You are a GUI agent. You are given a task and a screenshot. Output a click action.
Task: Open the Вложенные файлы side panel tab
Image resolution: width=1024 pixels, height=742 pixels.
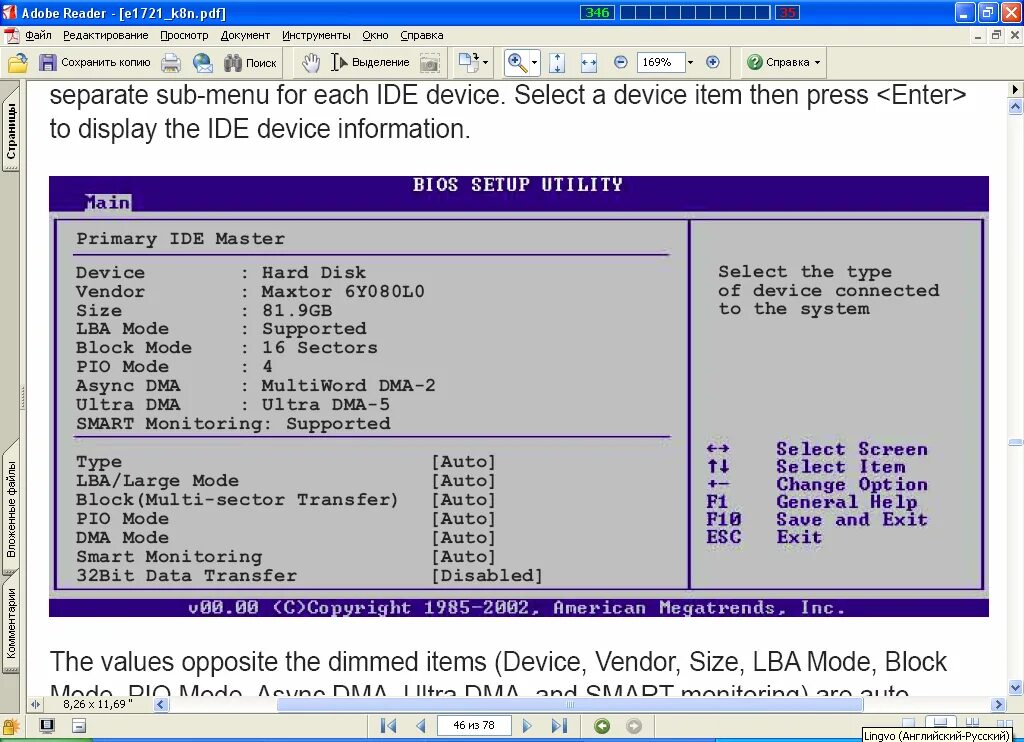(11, 509)
